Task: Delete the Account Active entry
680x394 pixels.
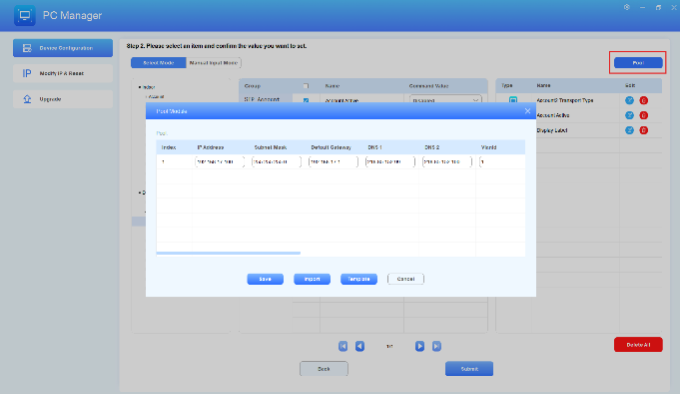Action: (644, 115)
